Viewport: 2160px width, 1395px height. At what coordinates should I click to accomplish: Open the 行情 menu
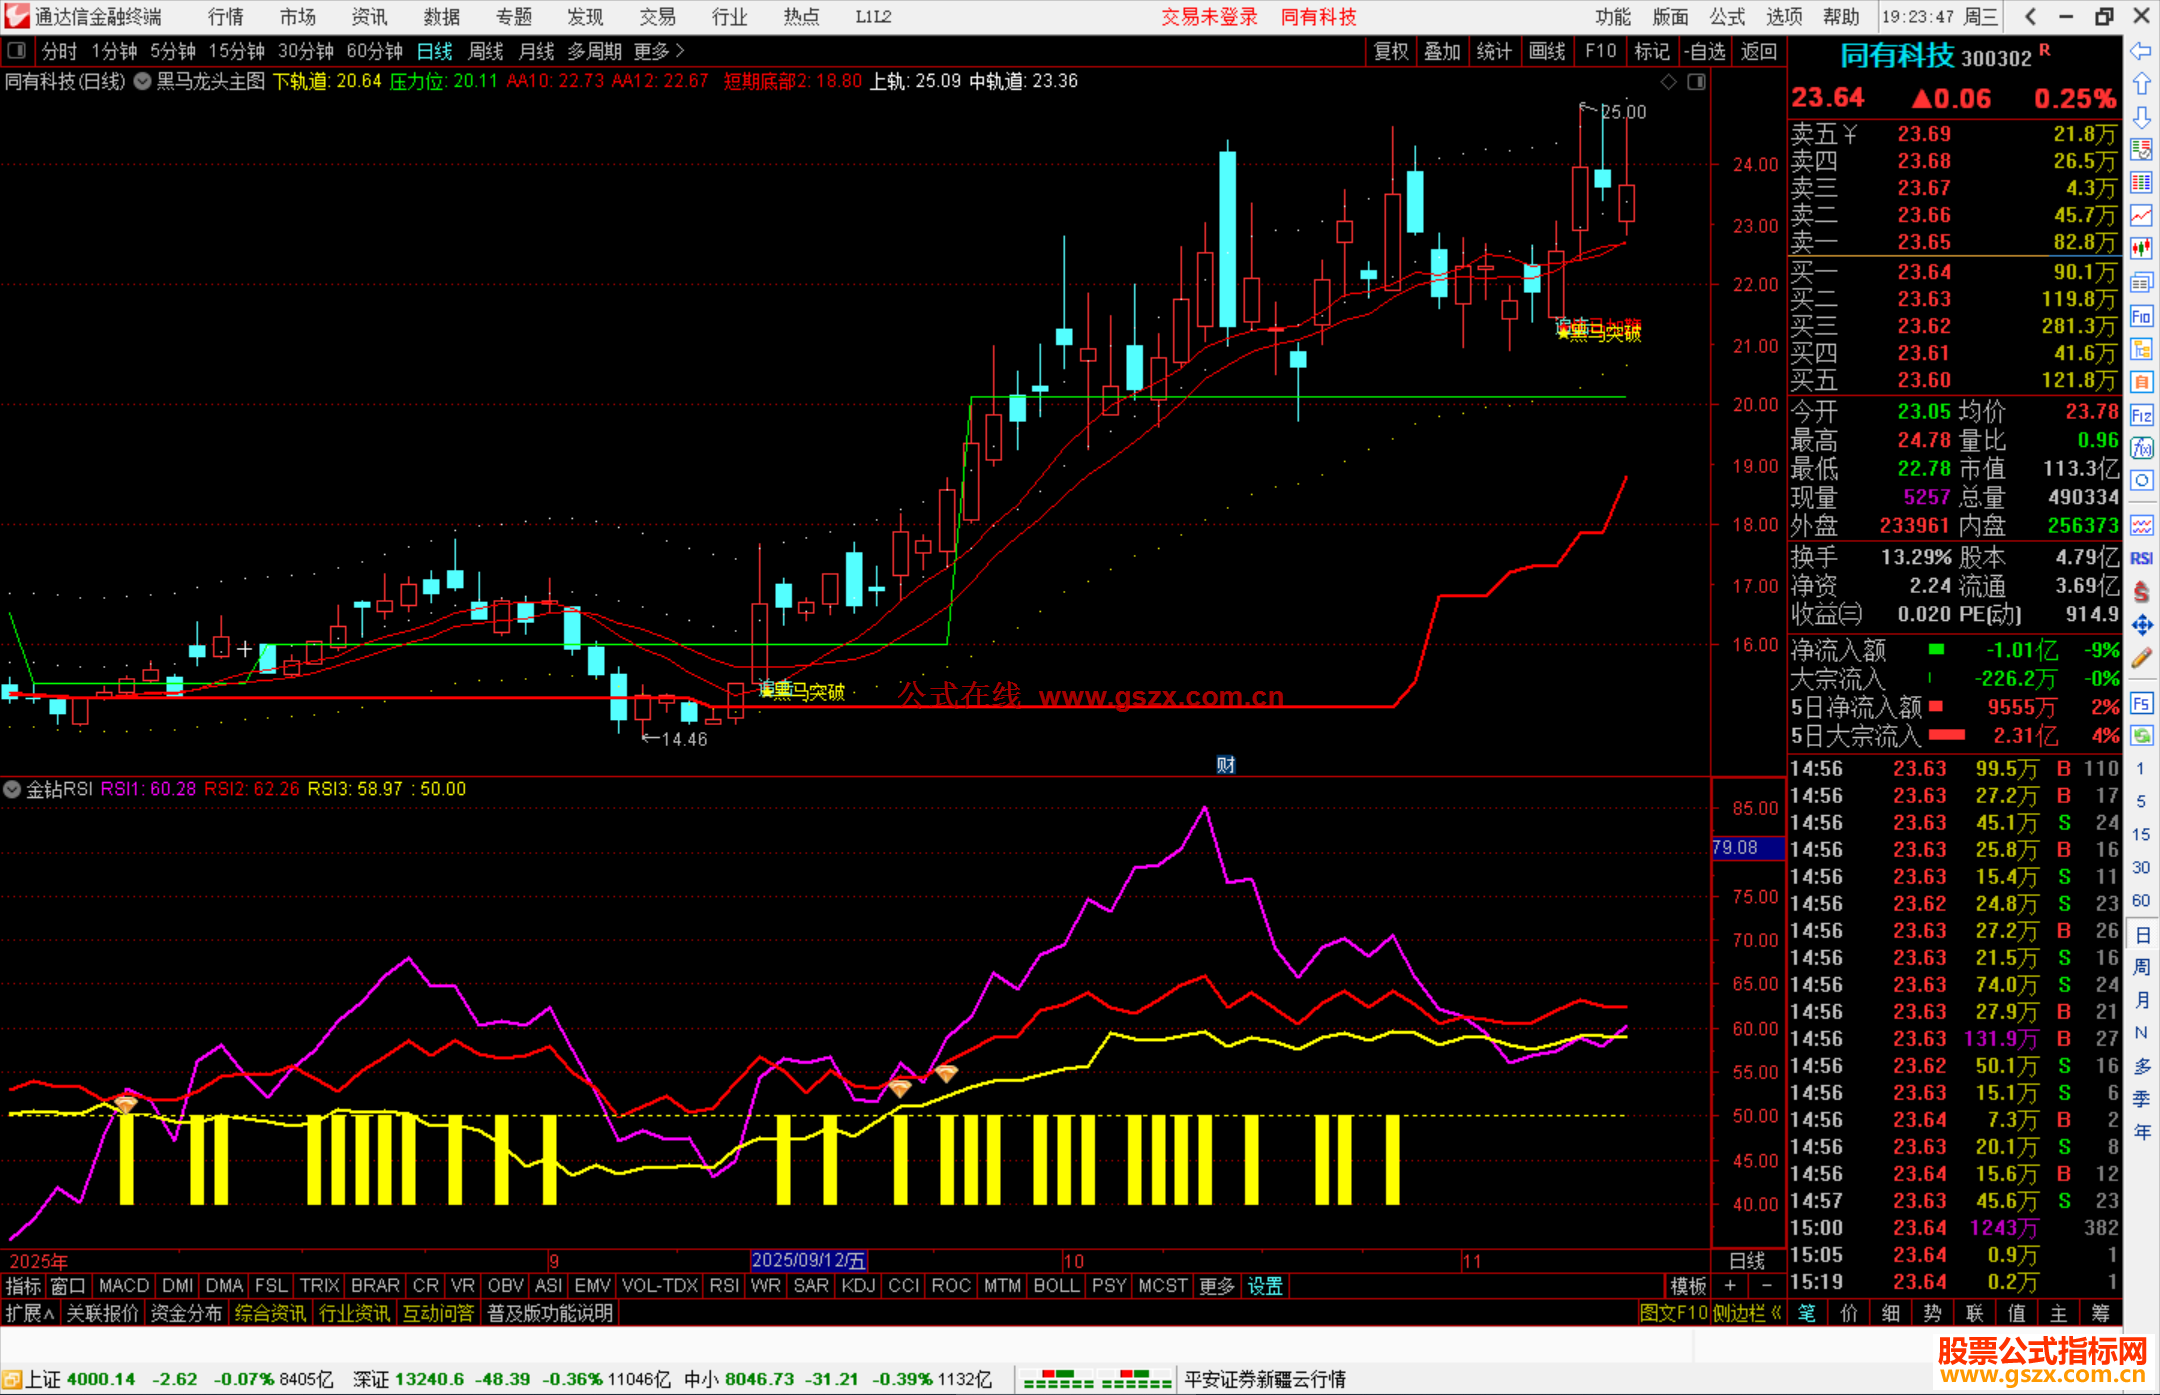226,17
